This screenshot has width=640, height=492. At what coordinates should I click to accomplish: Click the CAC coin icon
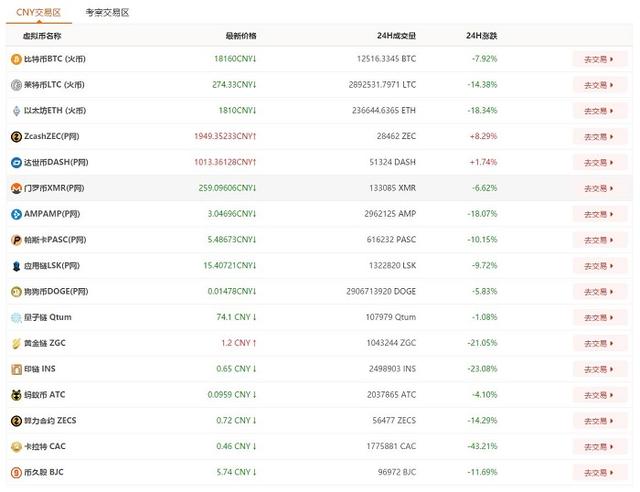(x=16, y=447)
